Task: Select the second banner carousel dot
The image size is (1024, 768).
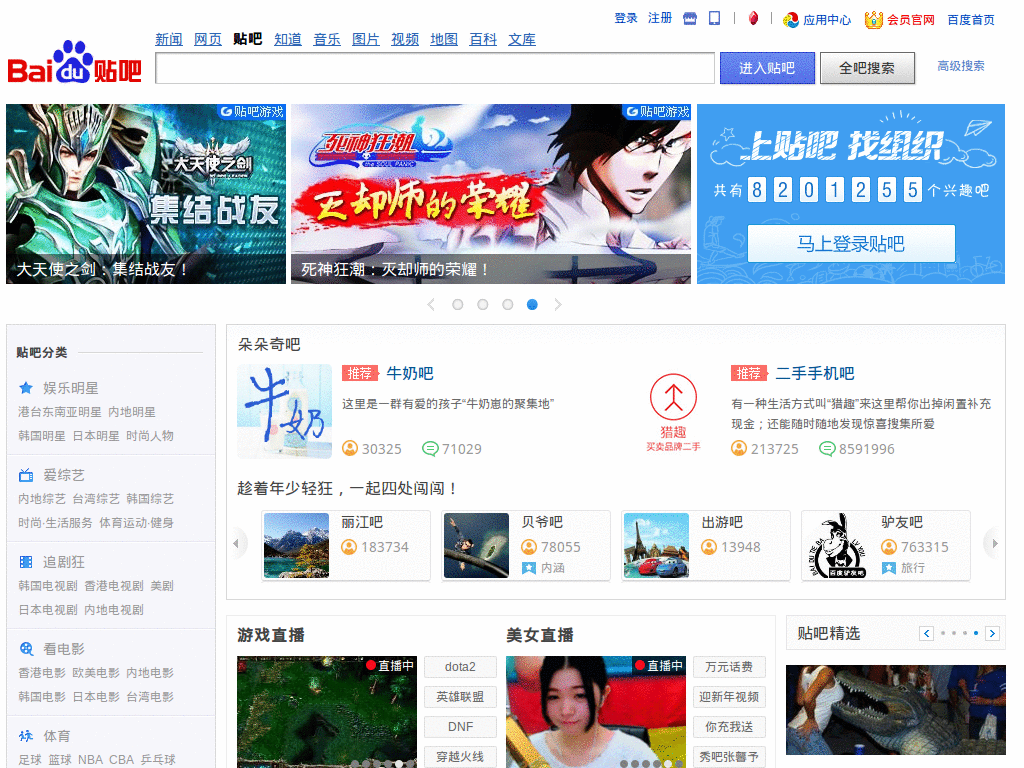Action: [x=483, y=304]
